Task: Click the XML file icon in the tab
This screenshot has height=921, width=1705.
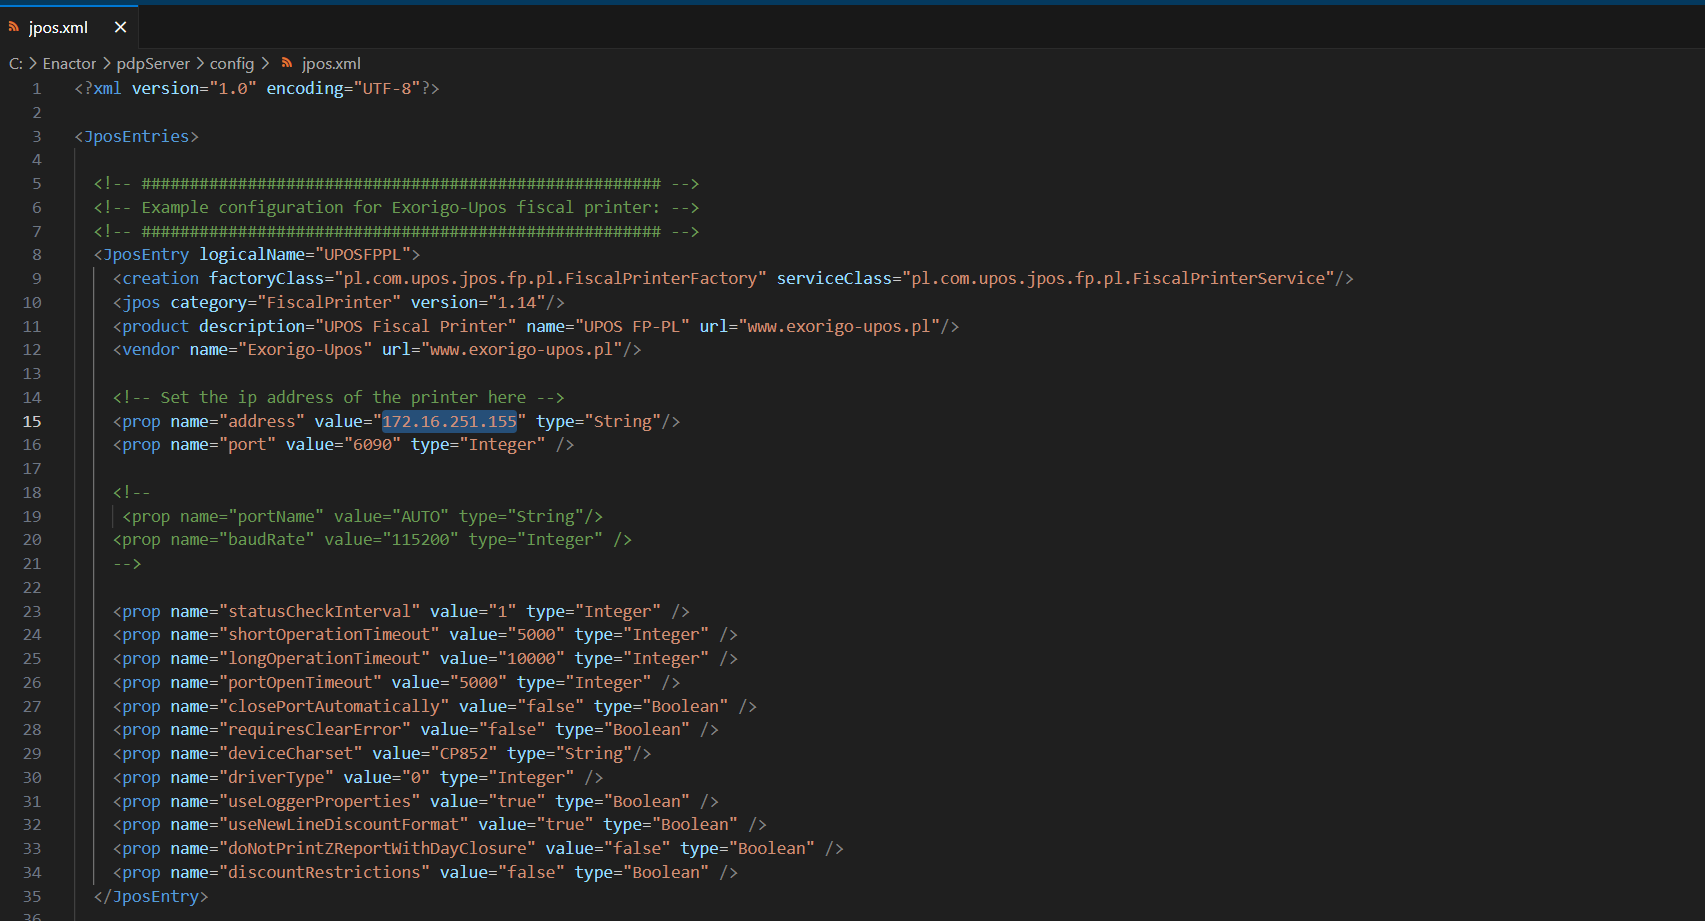Action: 14,27
